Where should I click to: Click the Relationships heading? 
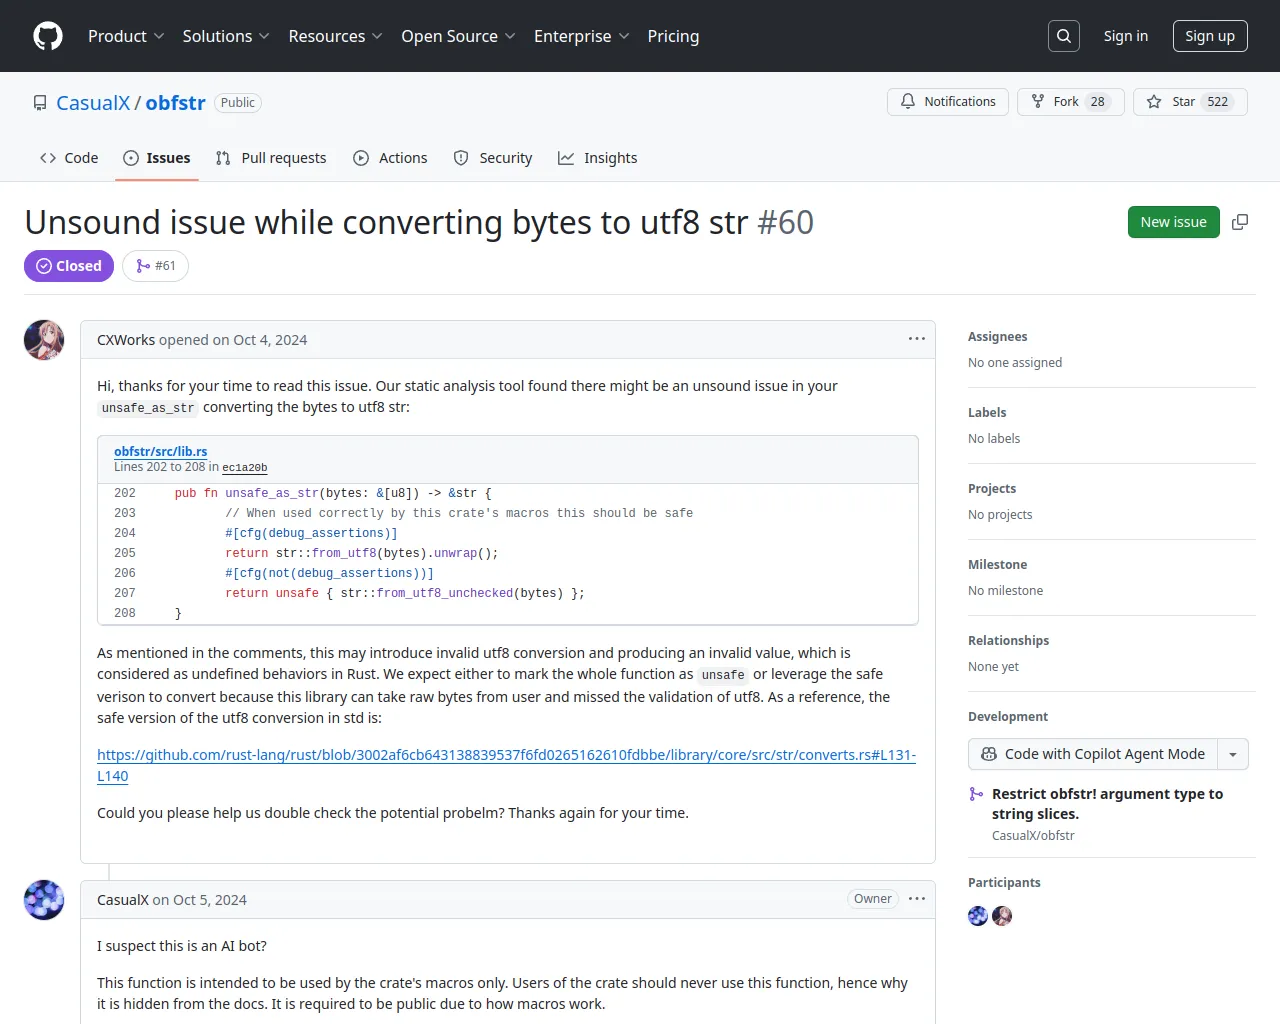click(1008, 641)
